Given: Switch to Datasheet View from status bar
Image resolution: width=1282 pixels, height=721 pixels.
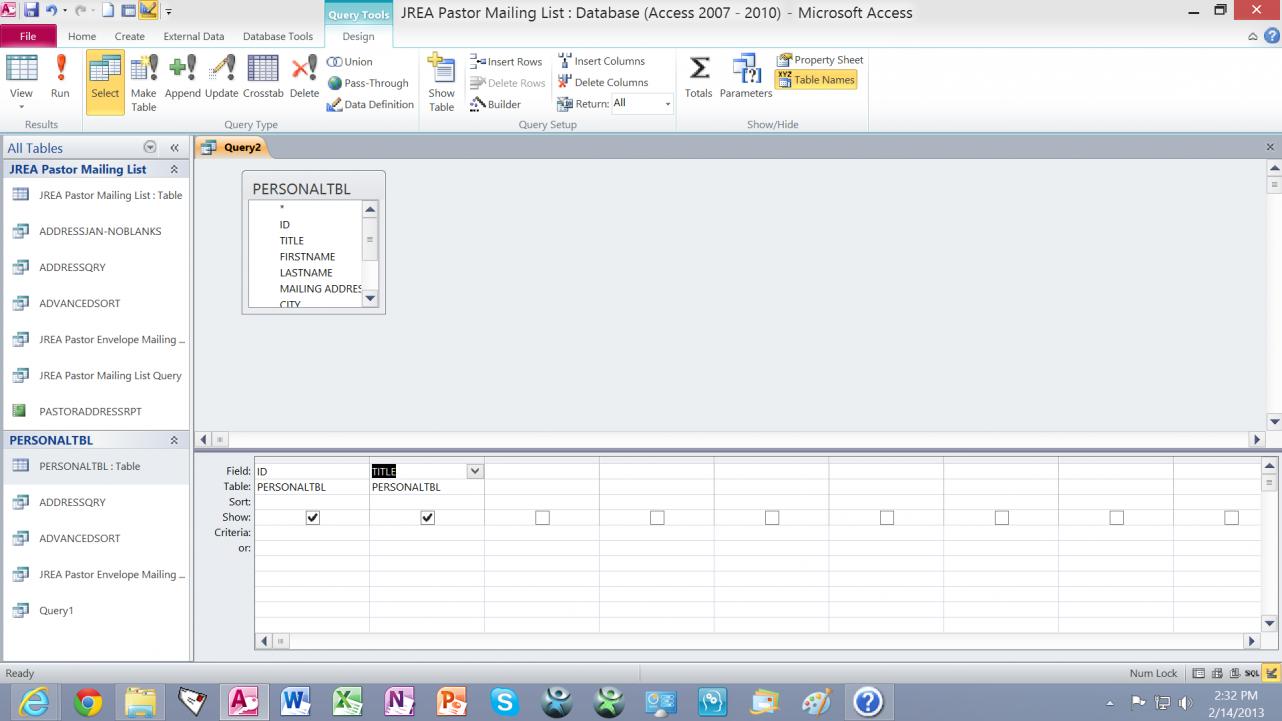Looking at the screenshot, I should coord(1199,673).
